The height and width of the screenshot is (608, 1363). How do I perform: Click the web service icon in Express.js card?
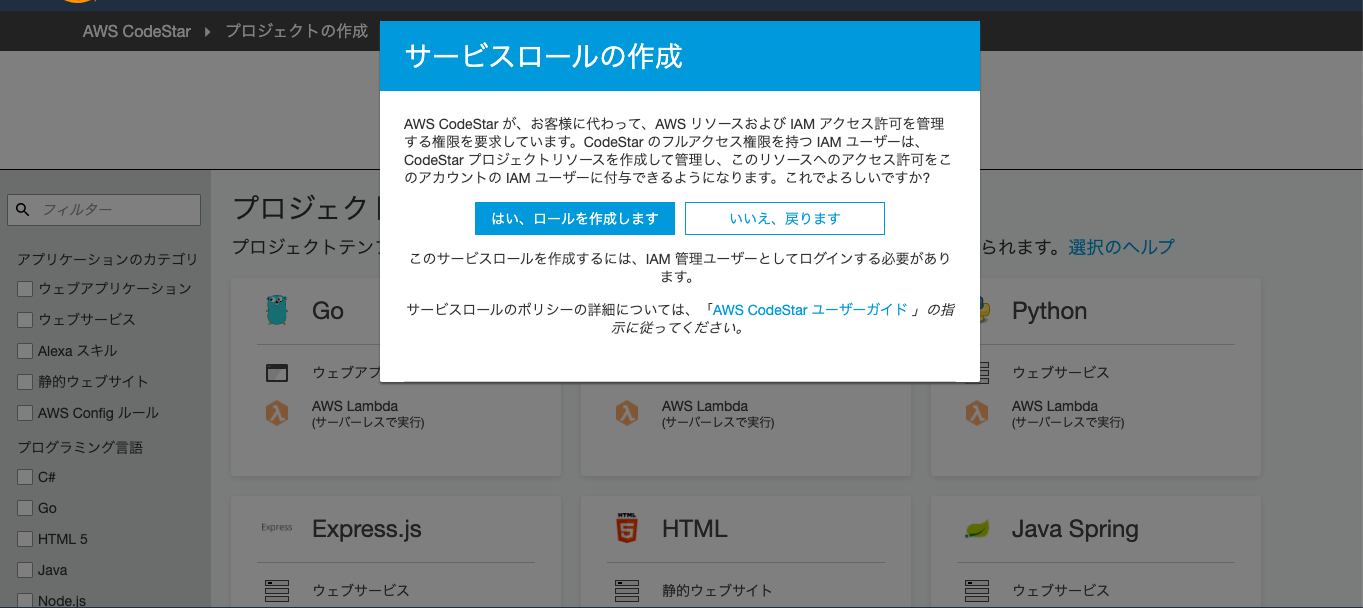(x=277, y=591)
